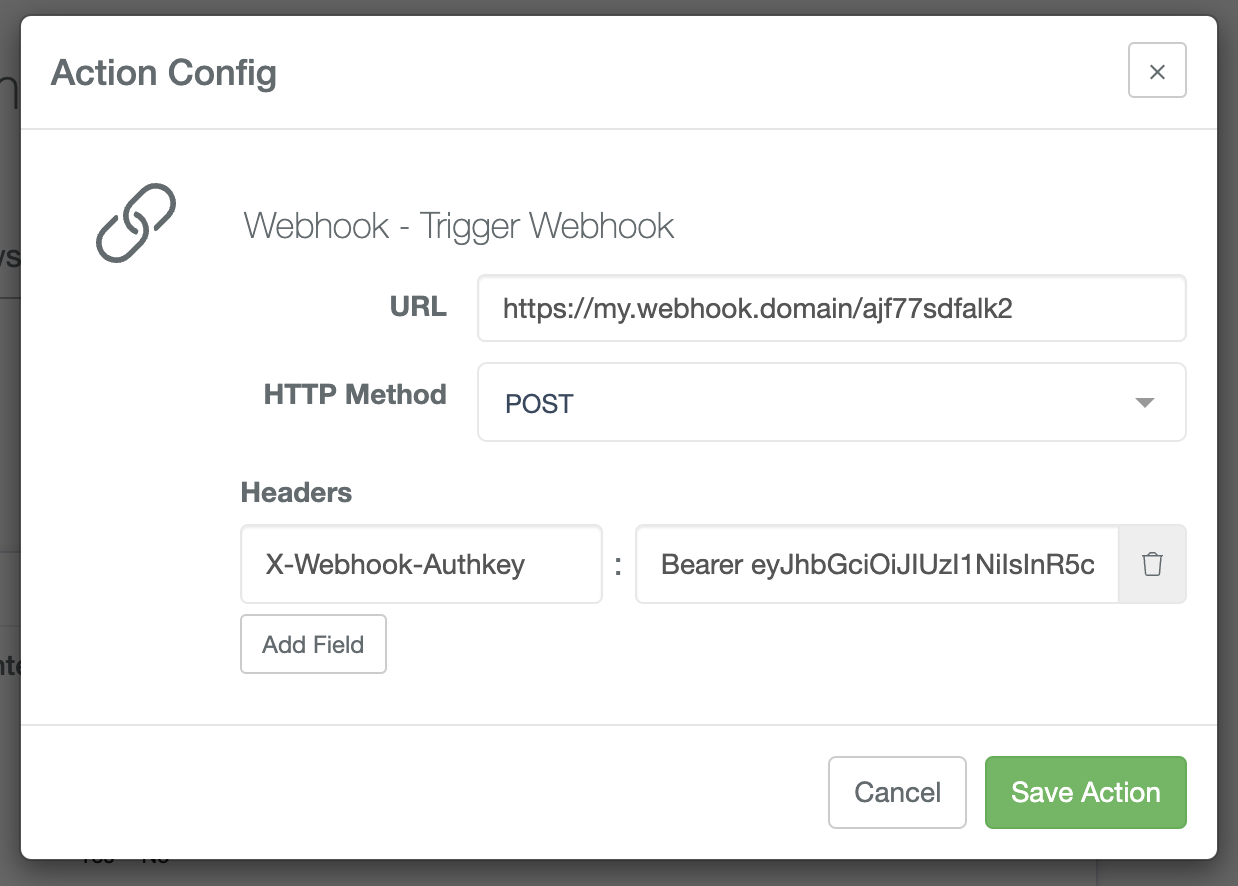Focus the Bearer token header value field
This screenshot has width=1238, height=886.
[877, 564]
